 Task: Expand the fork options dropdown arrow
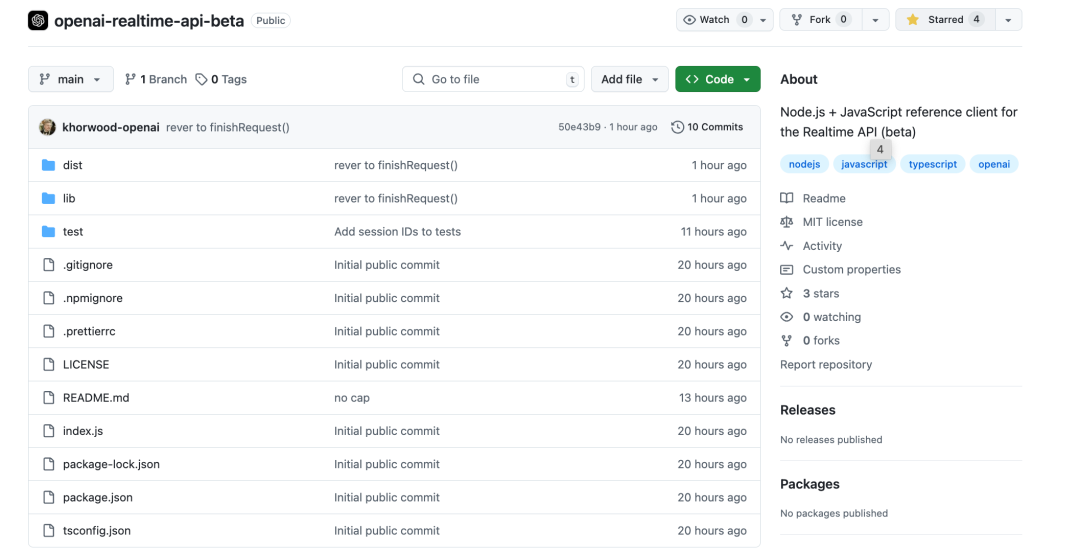(x=875, y=20)
